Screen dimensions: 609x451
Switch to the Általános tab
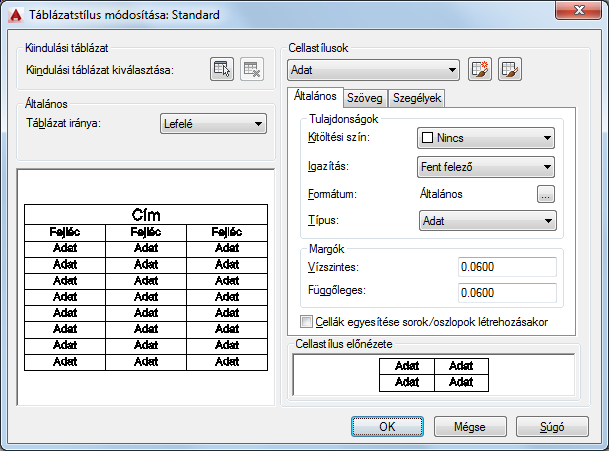click(x=315, y=96)
